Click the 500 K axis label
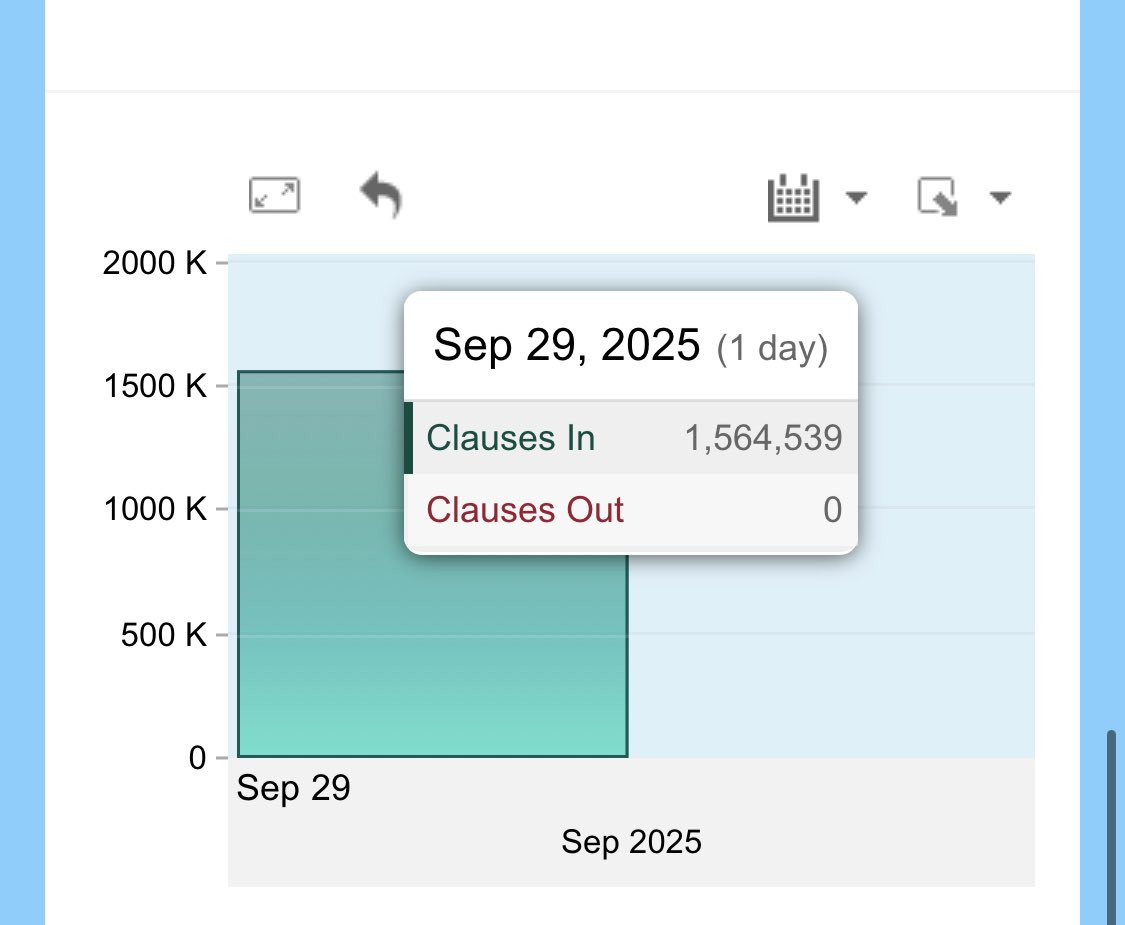This screenshot has height=925, width=1125. tap(164, 635)
